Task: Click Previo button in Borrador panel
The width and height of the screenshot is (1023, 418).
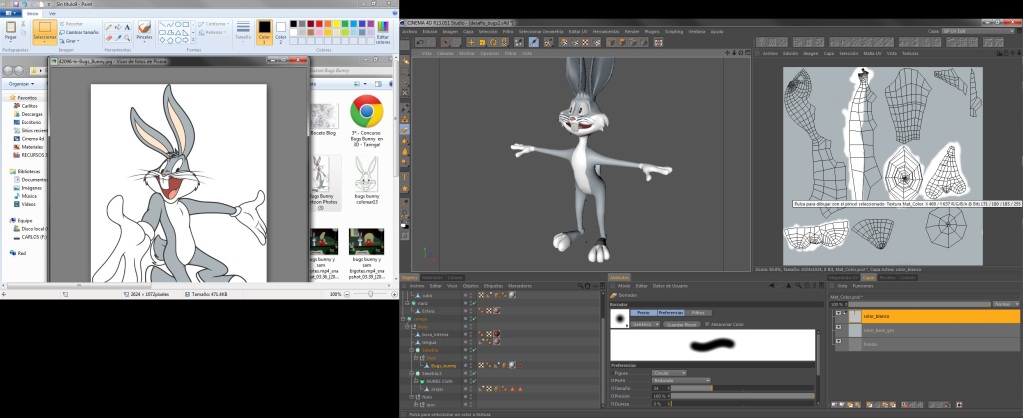Action: click(643, 313)
